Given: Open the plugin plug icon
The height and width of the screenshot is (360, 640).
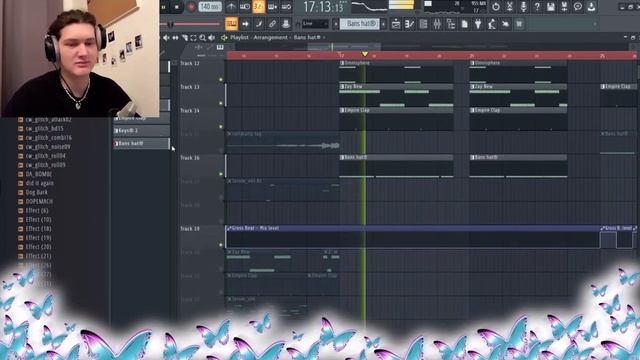Looking at the screenshot, I should click(x=478, y=24).
